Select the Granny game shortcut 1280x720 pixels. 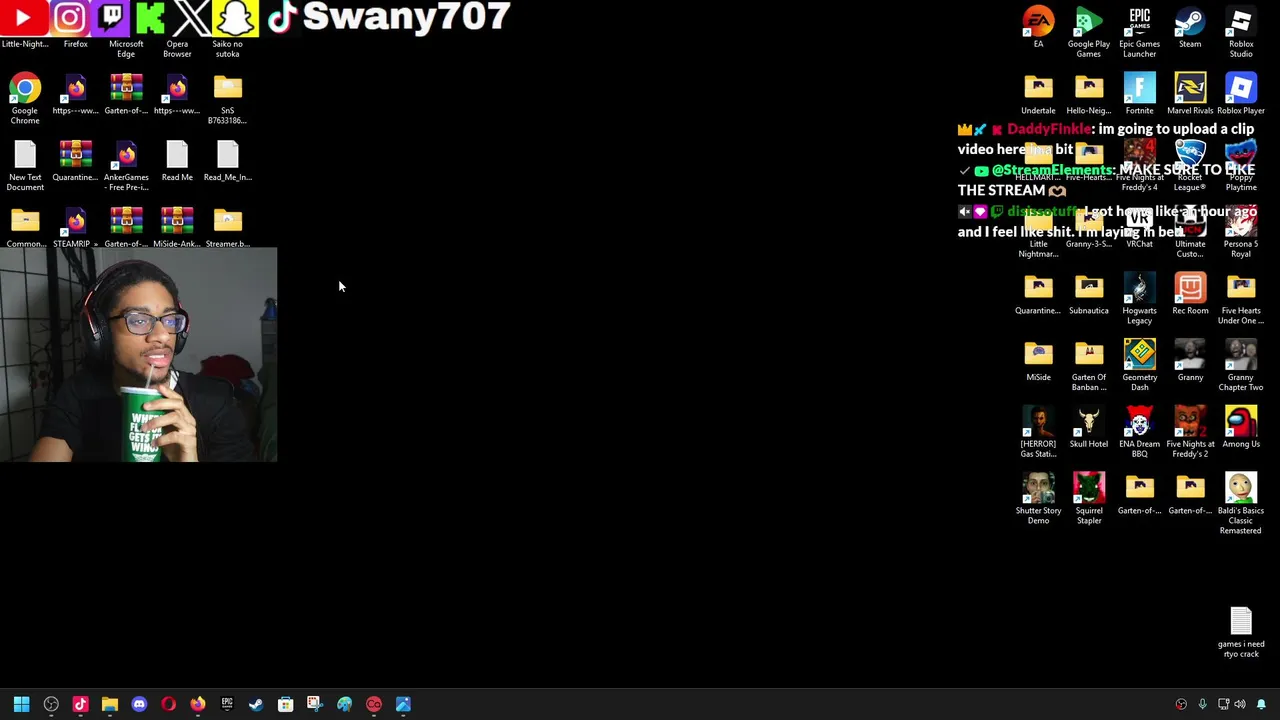pos(1190,361)
